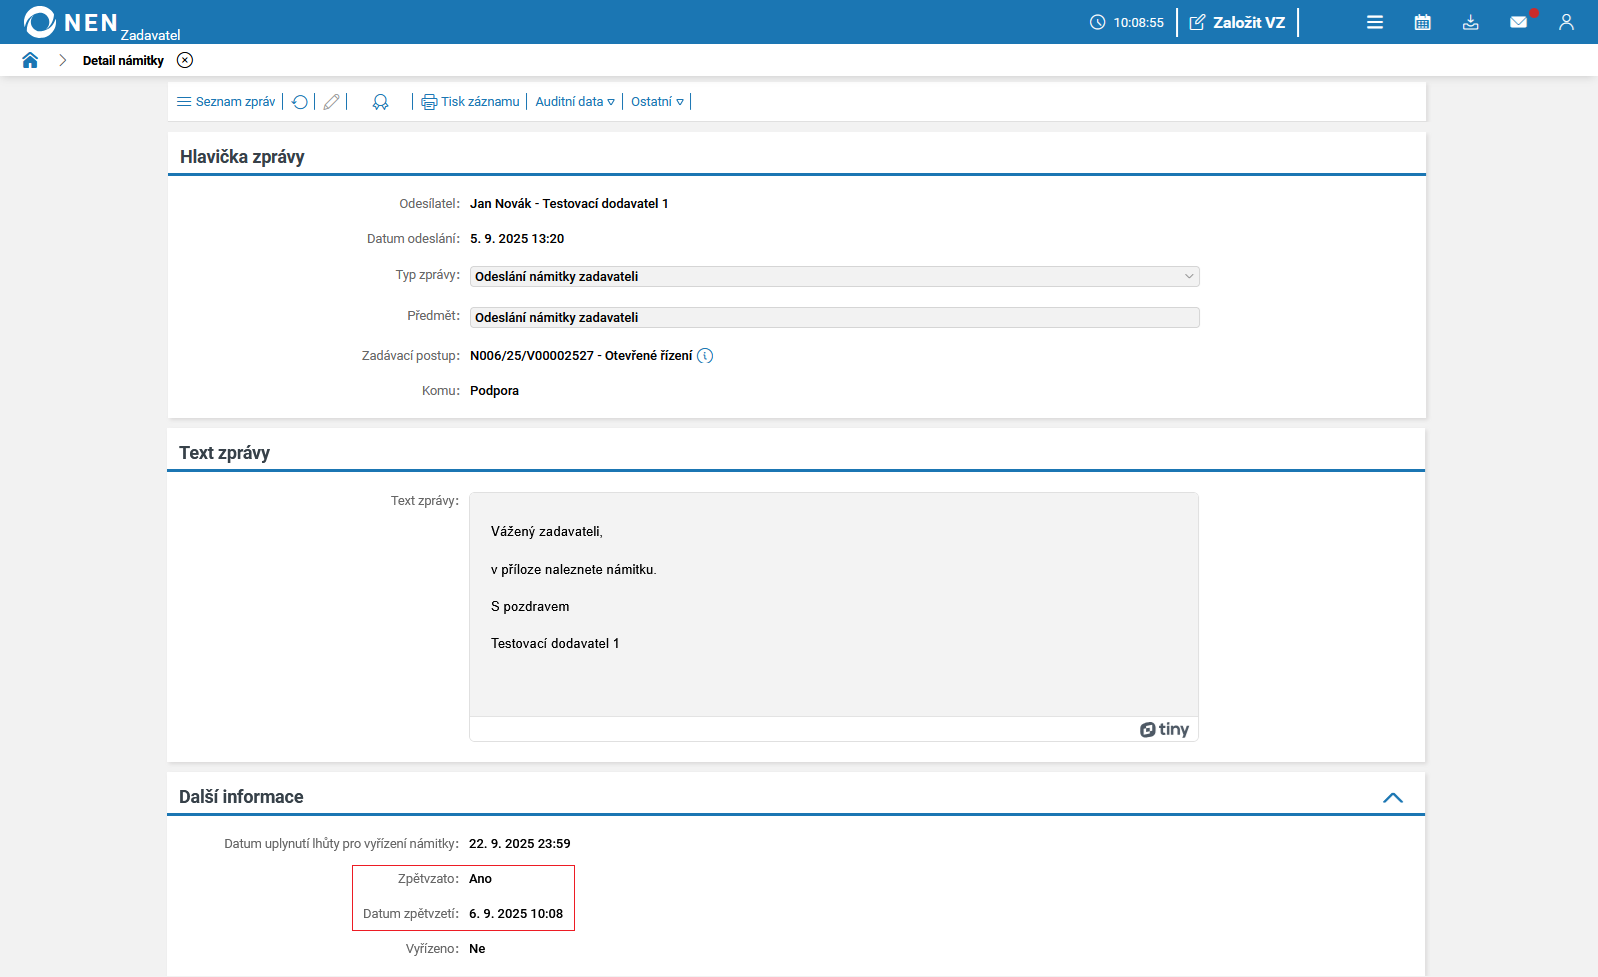Open Seznam zpráv list
1598x977 pixels.
click(x=226, y=102)
